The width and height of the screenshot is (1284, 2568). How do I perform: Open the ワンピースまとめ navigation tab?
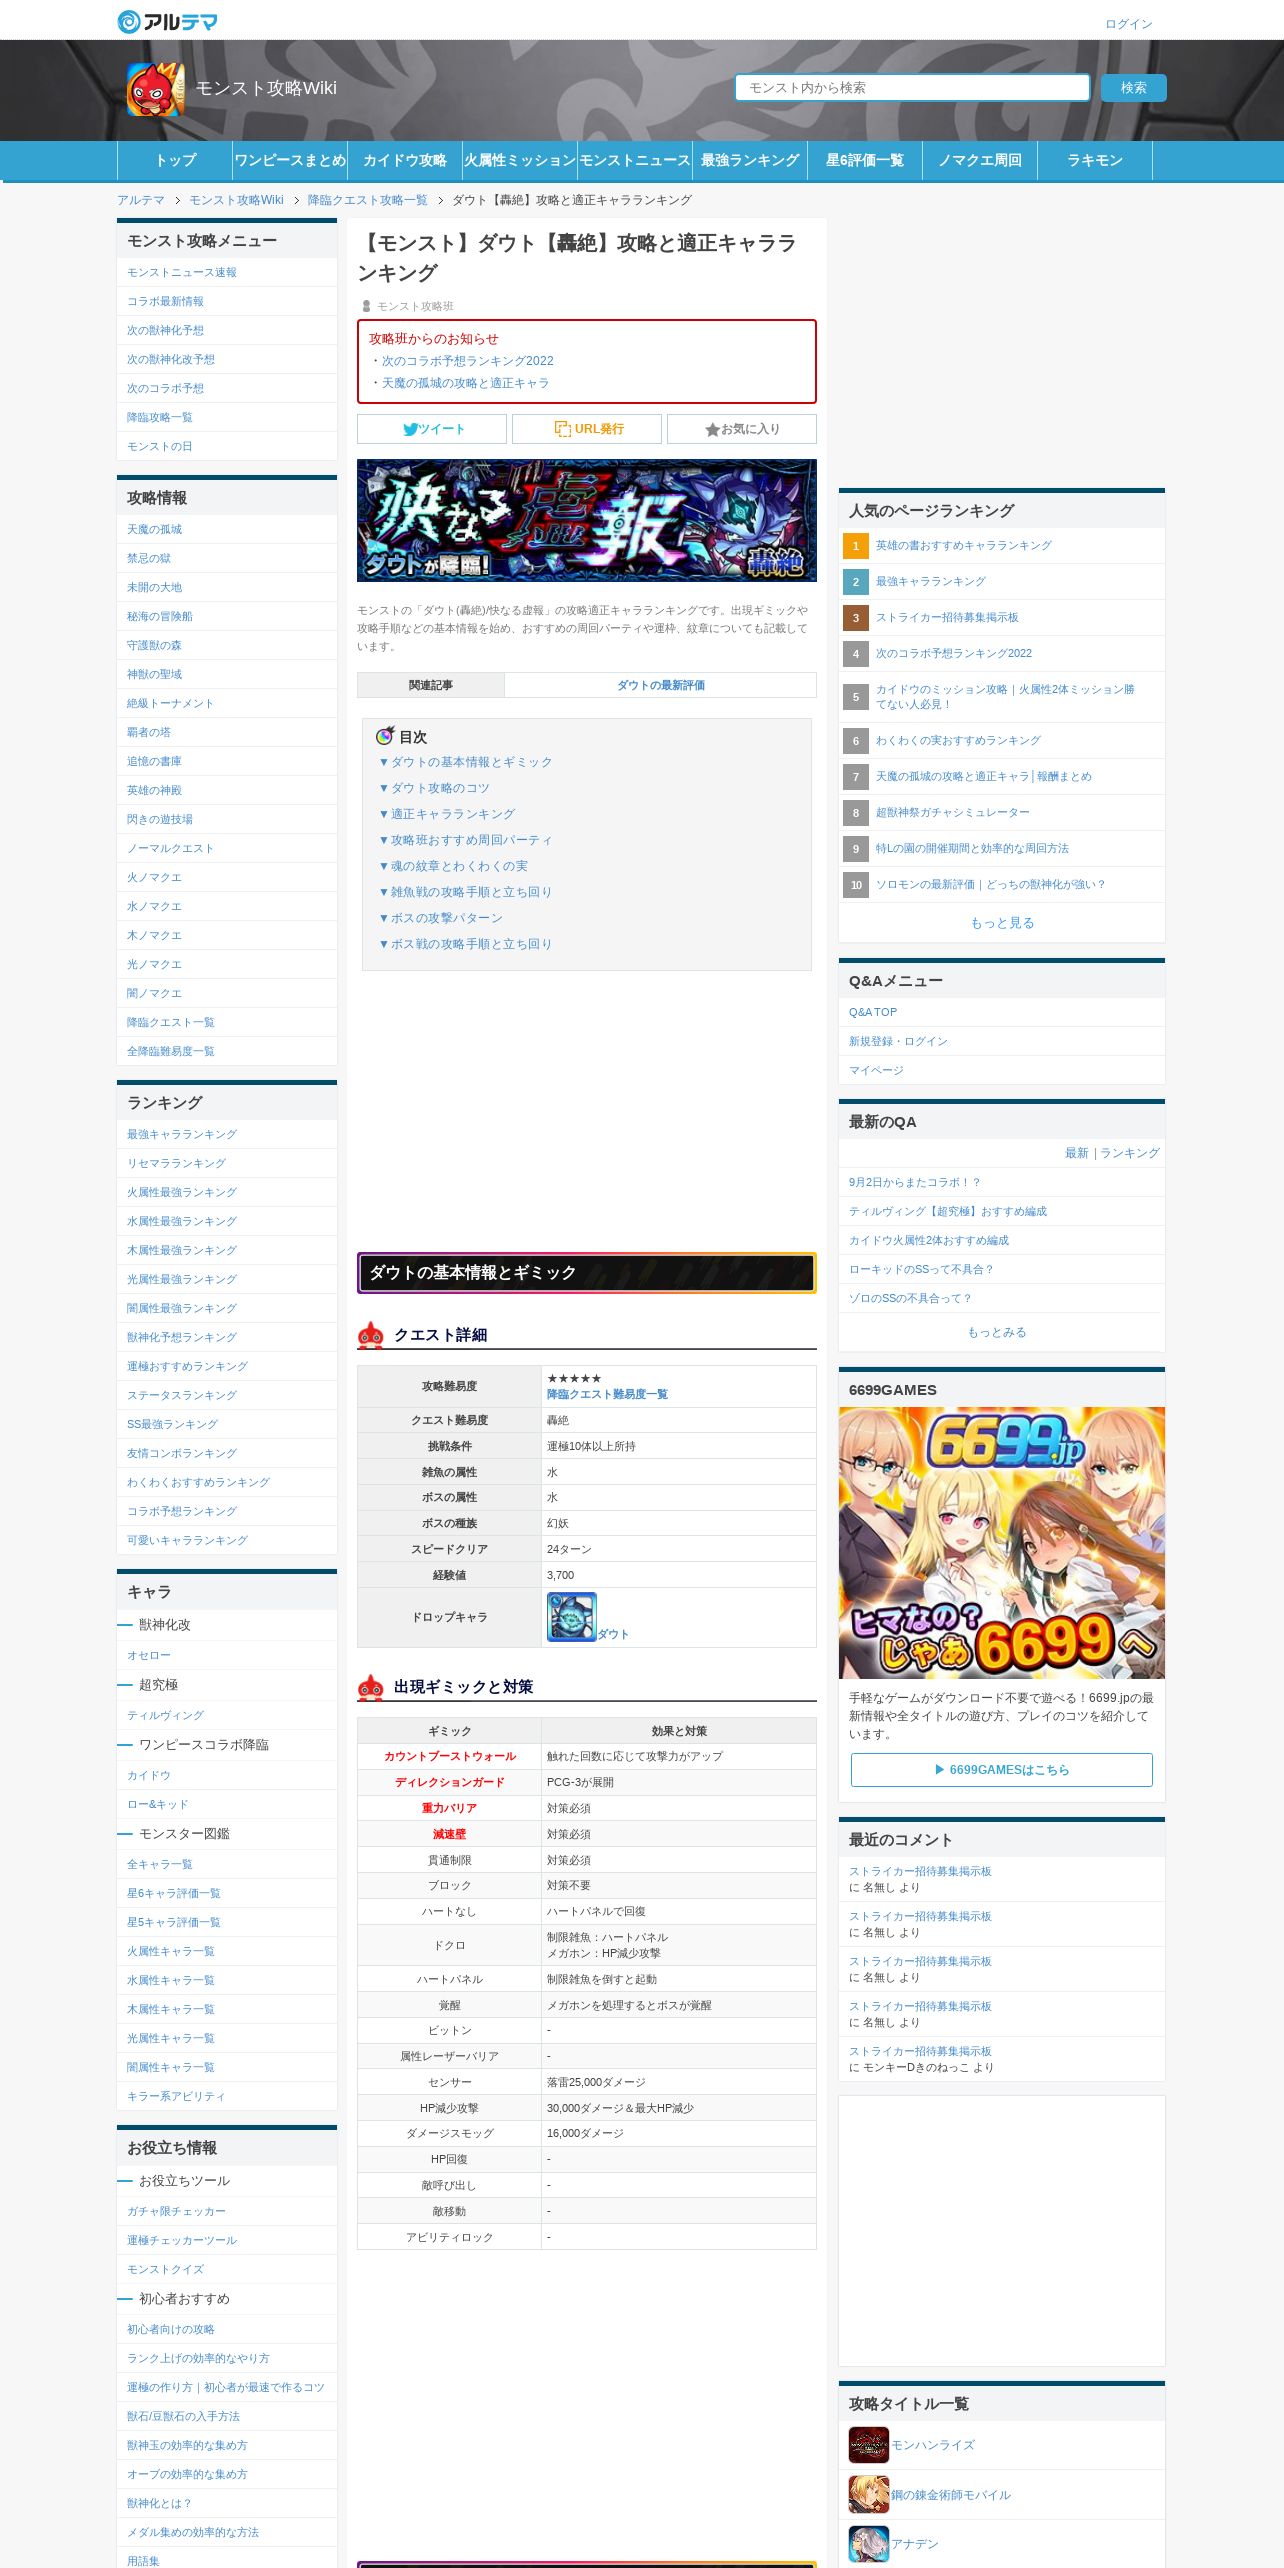[290, 160]
